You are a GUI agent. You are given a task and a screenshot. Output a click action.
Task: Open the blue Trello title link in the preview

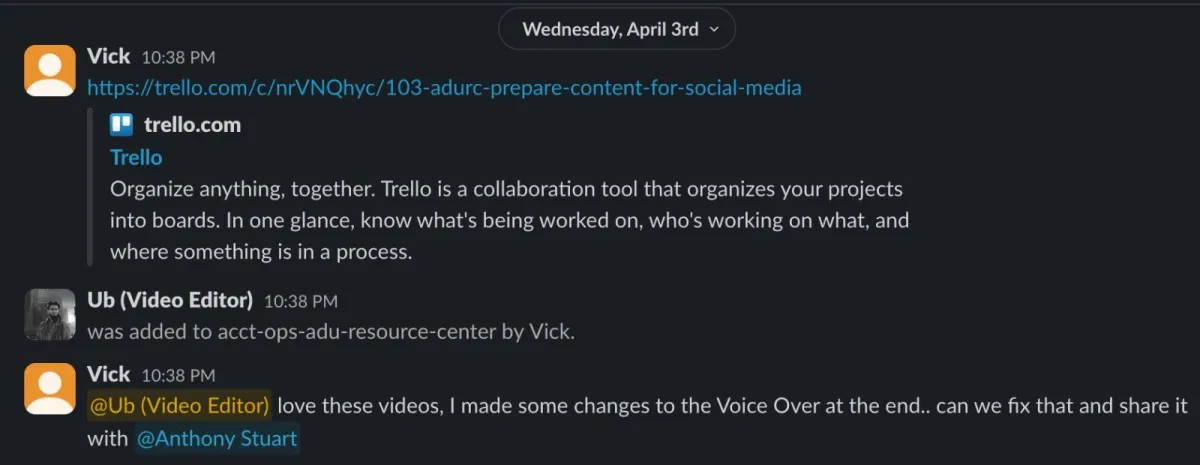click(136, 158)
